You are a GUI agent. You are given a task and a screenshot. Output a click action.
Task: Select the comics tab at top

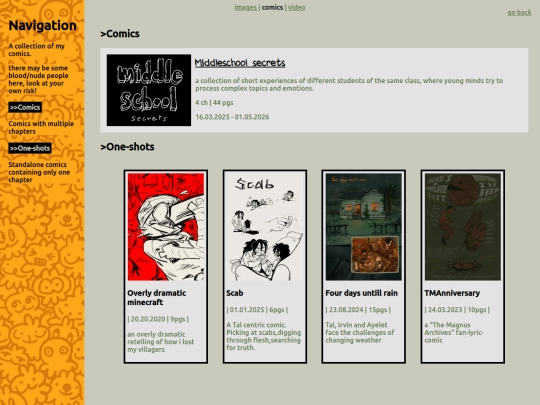[x=272, y=7]
